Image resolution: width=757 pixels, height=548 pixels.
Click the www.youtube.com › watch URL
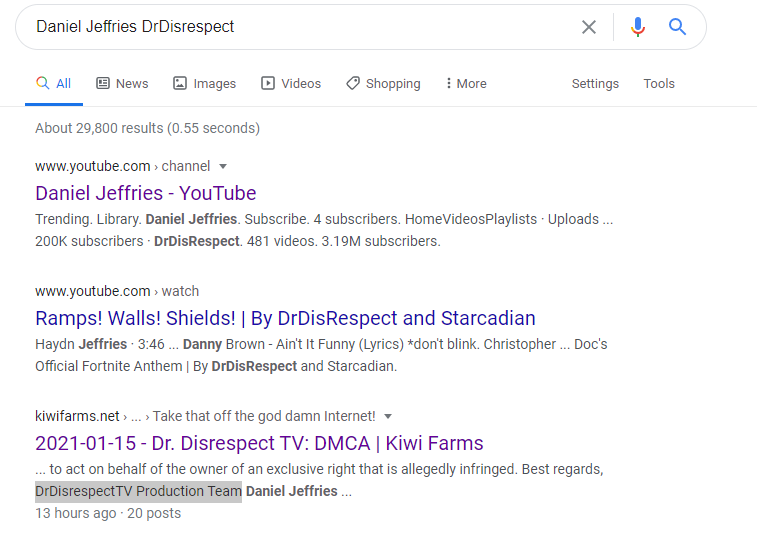117,291
